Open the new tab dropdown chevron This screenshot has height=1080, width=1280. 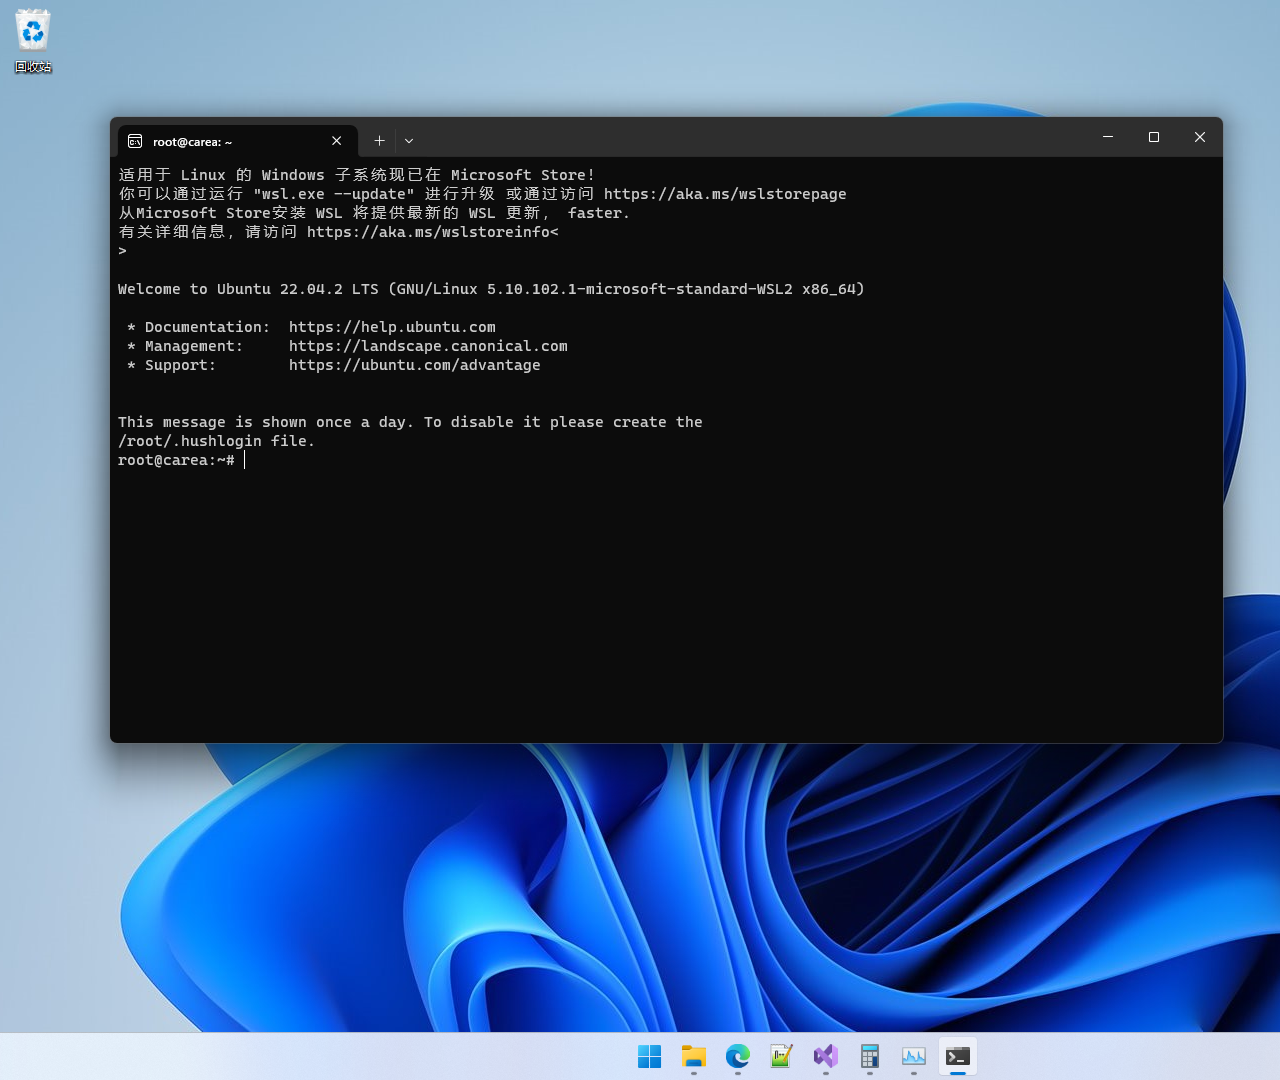click(408, 140)
